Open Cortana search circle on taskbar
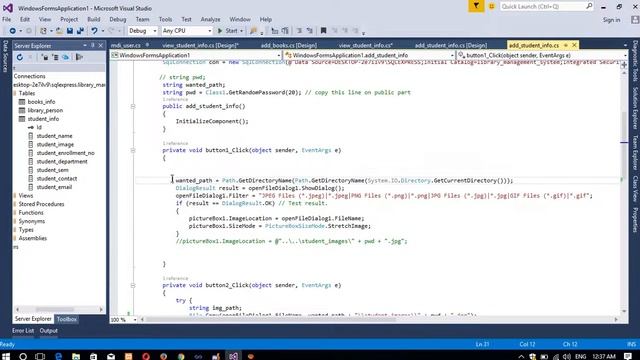The image size is (640, 360). point(23,356)
